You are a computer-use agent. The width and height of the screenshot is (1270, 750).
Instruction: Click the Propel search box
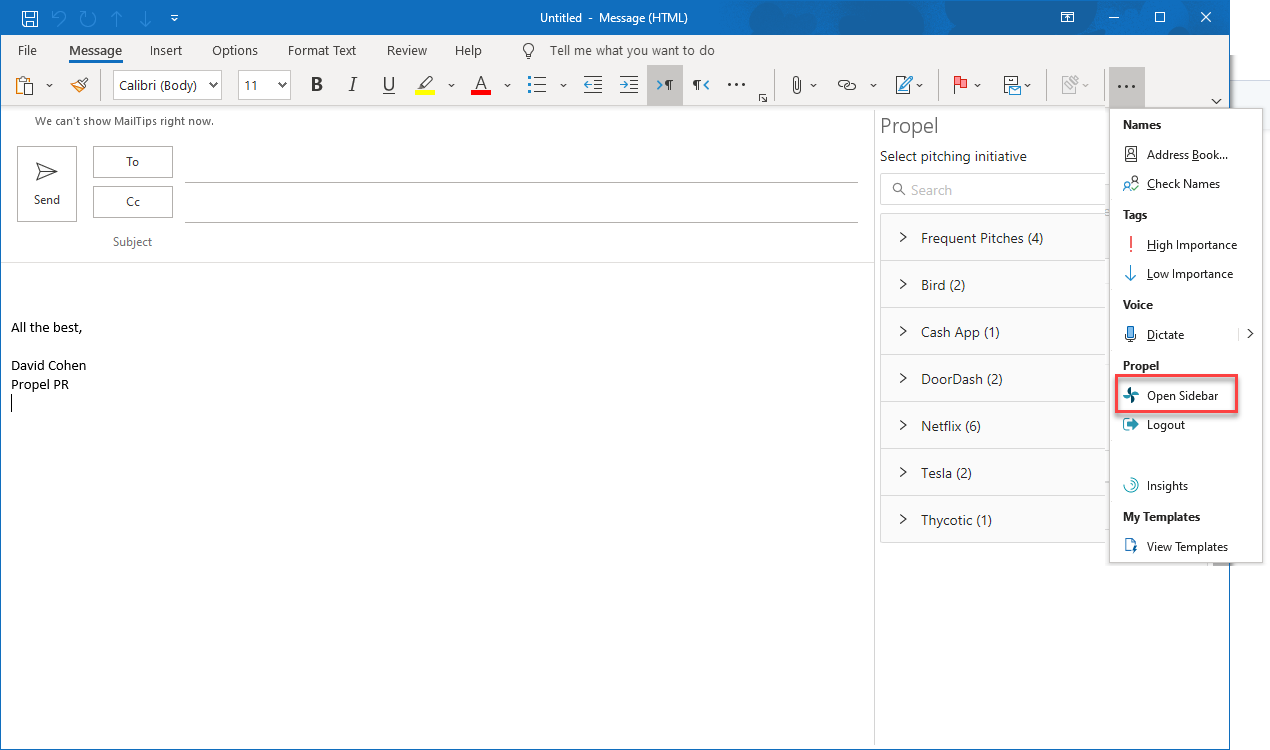pos(993,190)
